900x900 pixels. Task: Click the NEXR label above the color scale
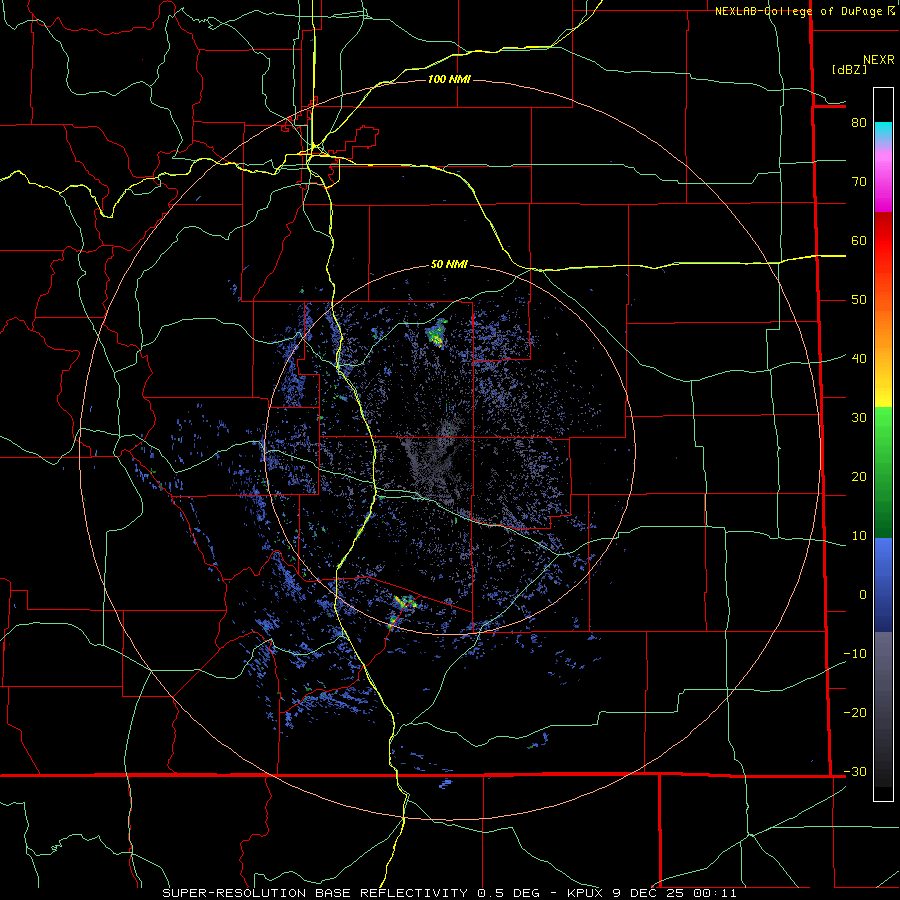coord(878,60)
